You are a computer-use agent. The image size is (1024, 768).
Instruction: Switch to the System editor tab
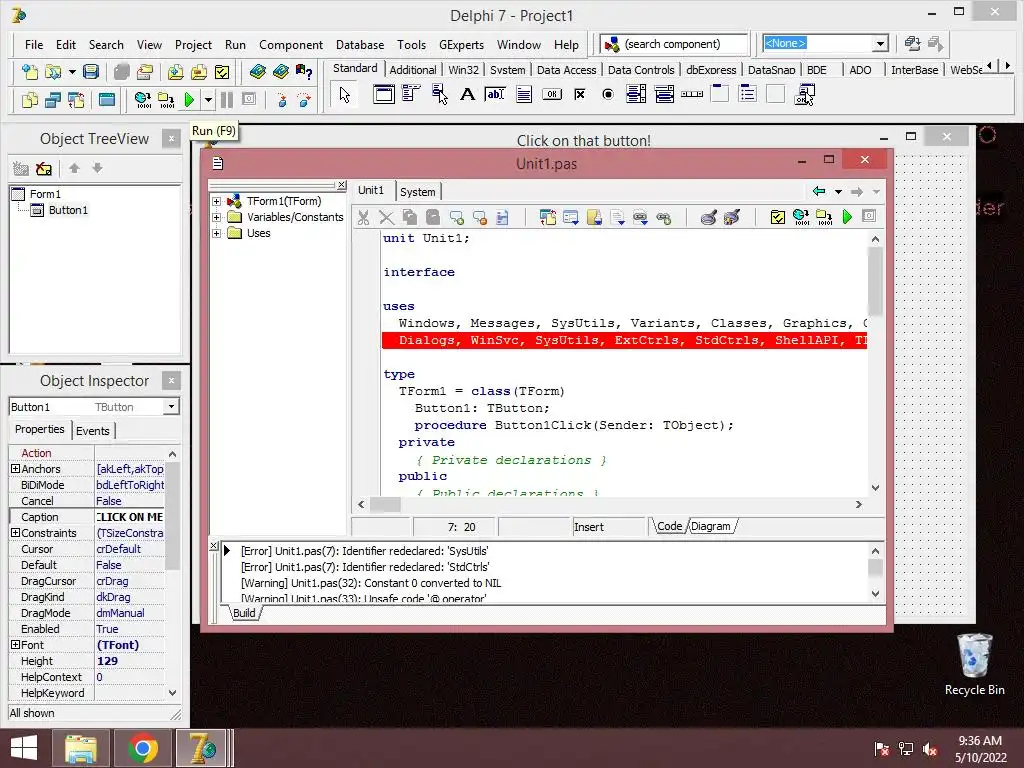click(x=418, y=192)
